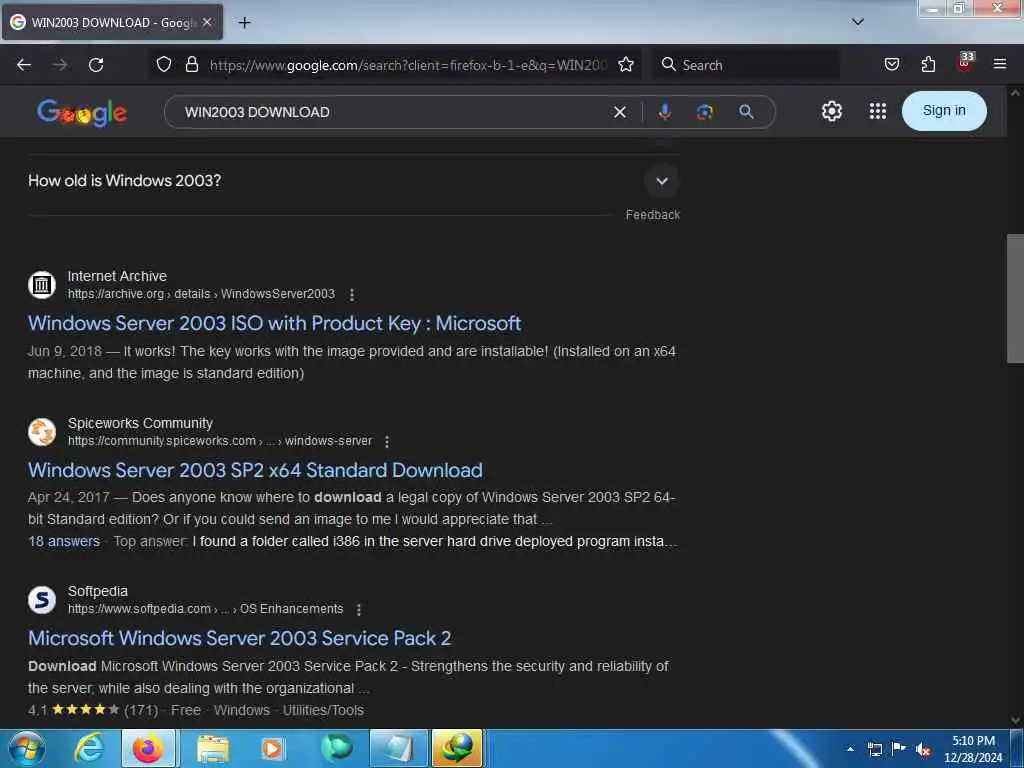Click the scrollbar down arrow

pyautogui.click(x=1015, y=720)
